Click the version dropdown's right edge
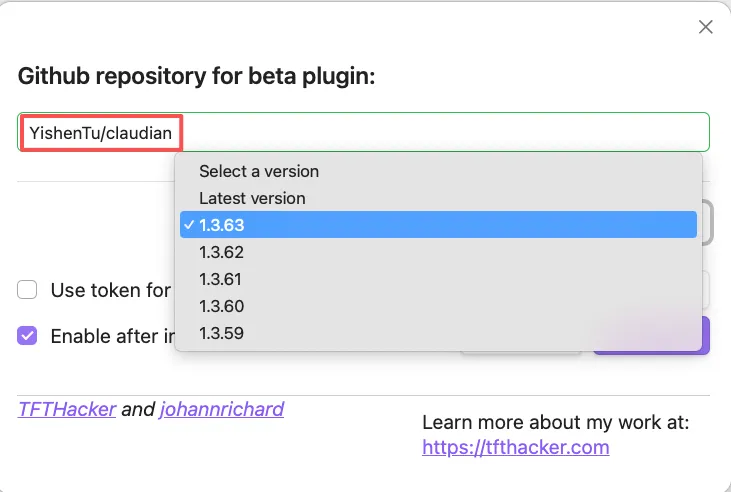 coord(706,222)
